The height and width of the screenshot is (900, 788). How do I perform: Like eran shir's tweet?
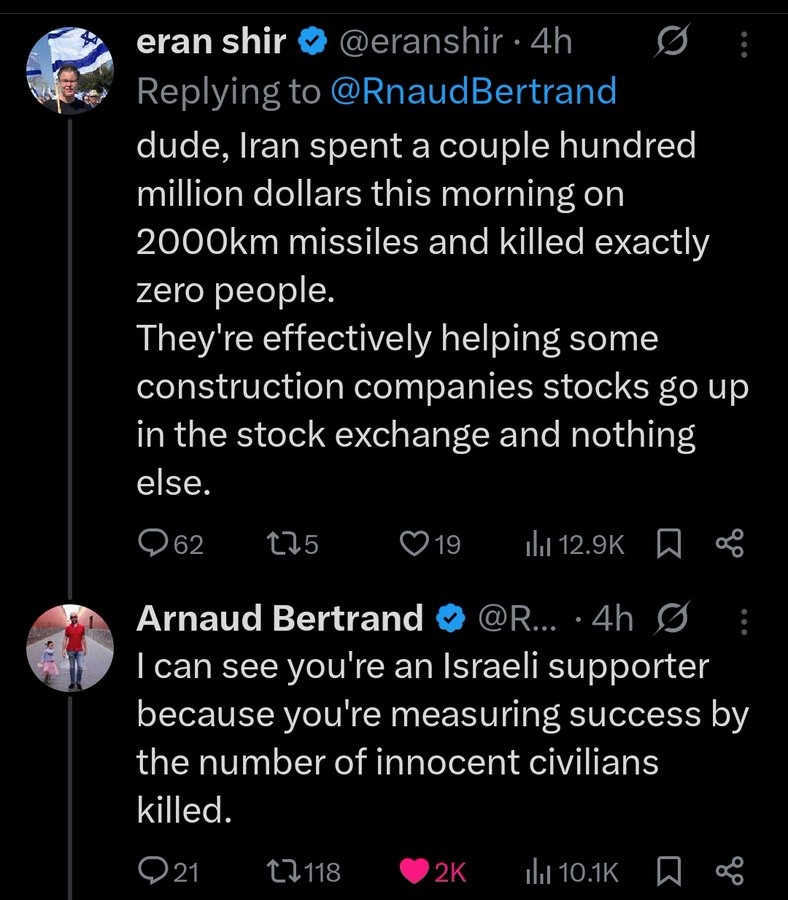(414, 544)
